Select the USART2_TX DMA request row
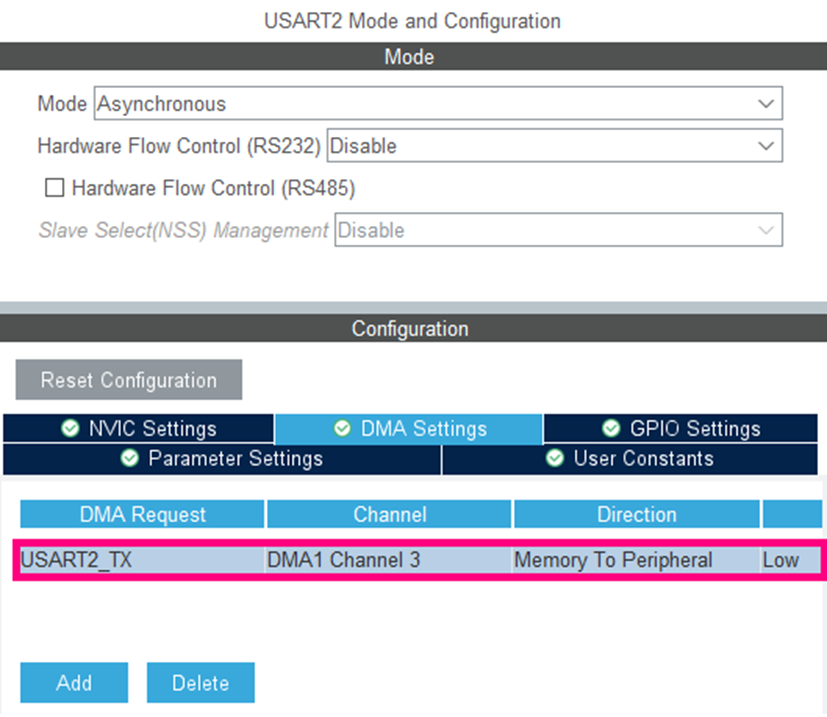This screenshot has width=827, height=717. (x=300, y=560)
